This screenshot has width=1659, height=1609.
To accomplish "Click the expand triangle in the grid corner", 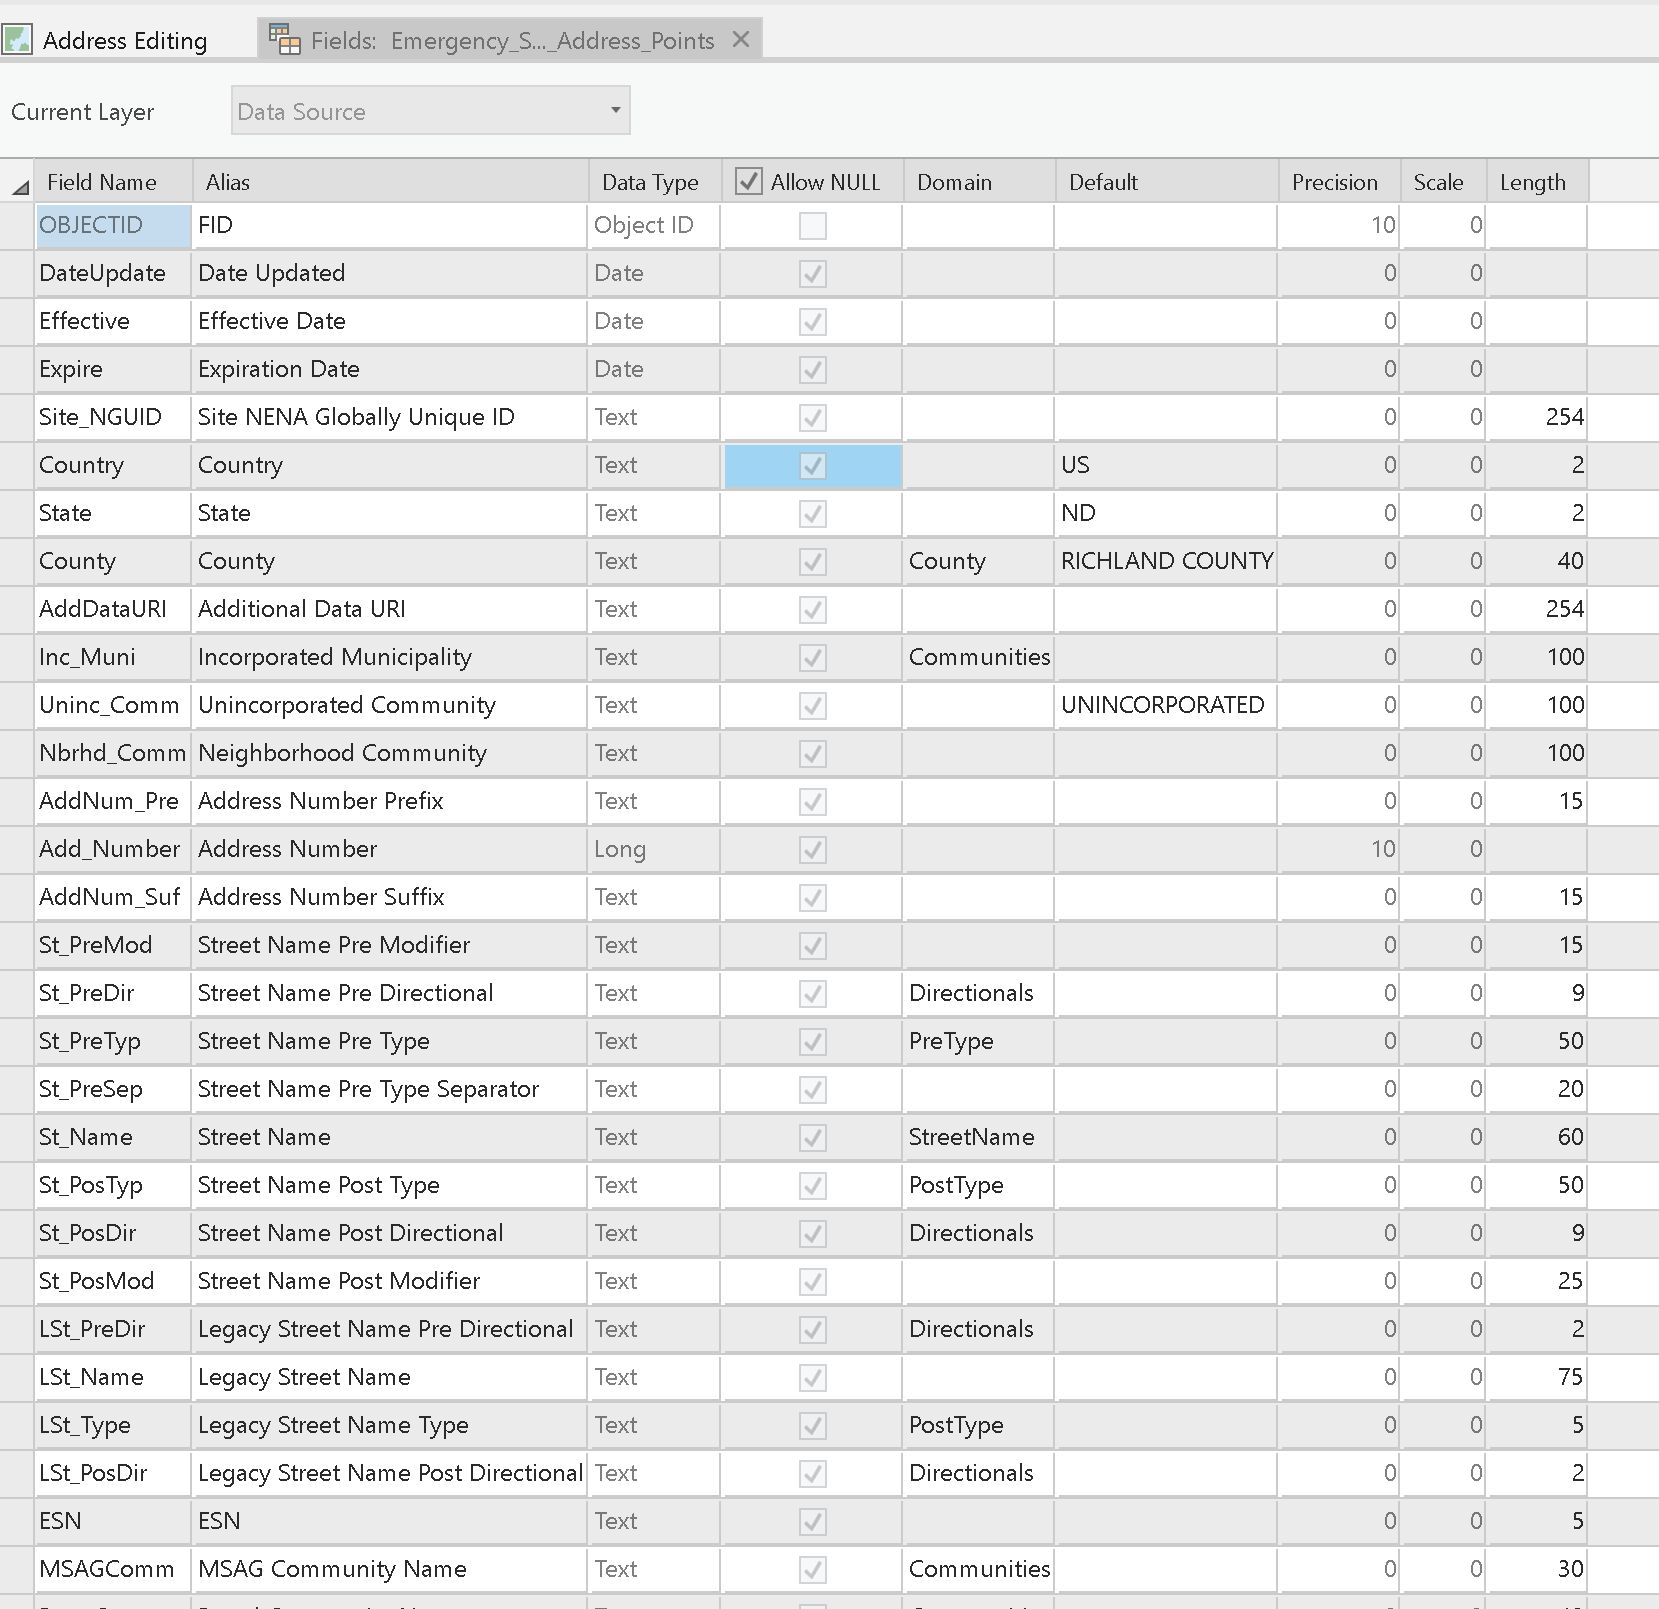I will 18,186.
